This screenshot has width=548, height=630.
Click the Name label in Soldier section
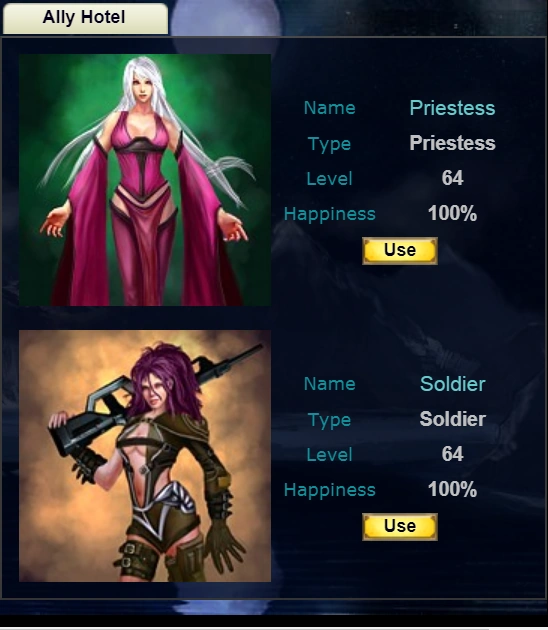pos(329,384)
